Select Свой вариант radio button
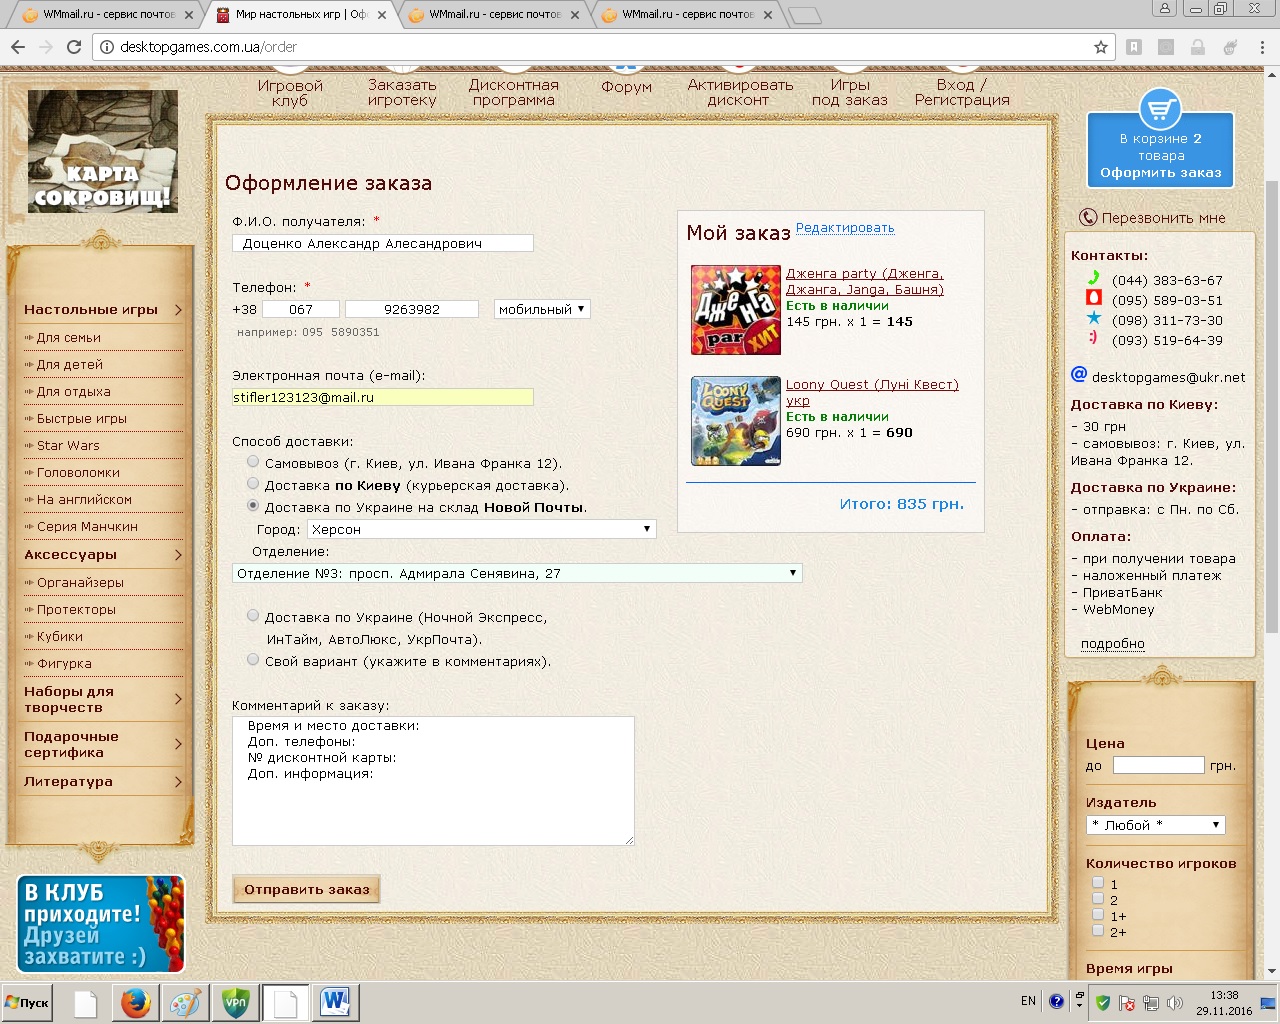 (253, 660)
